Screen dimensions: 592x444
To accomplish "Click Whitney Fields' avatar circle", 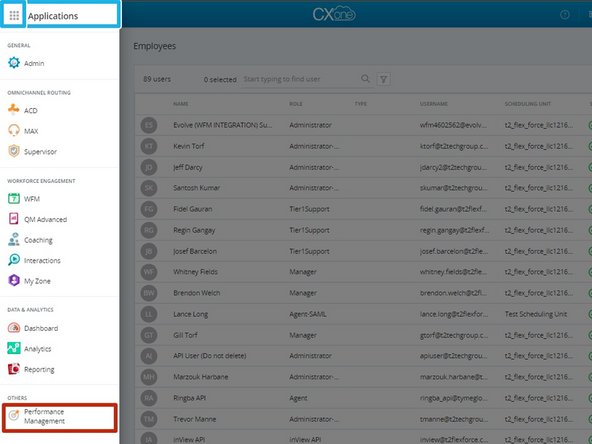I will pos(149,272).
